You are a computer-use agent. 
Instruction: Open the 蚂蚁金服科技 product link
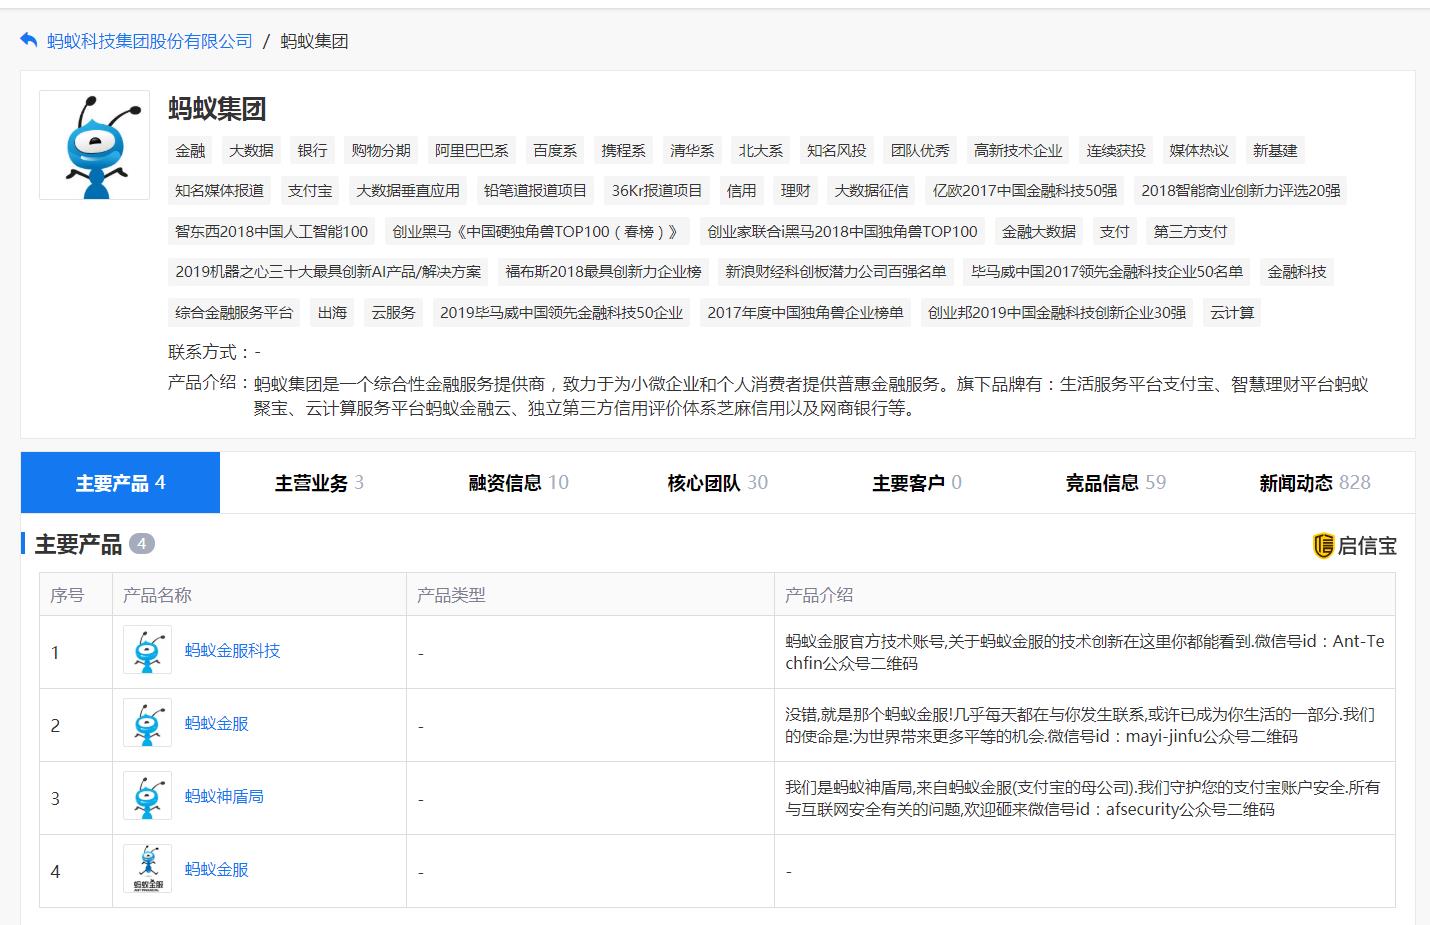coord(230,650)
